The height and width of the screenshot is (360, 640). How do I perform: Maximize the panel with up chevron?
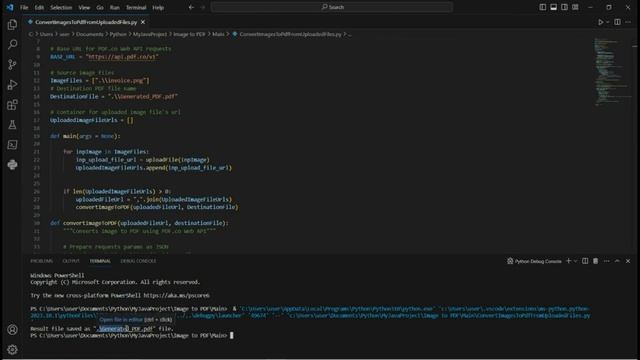[617, 261]
